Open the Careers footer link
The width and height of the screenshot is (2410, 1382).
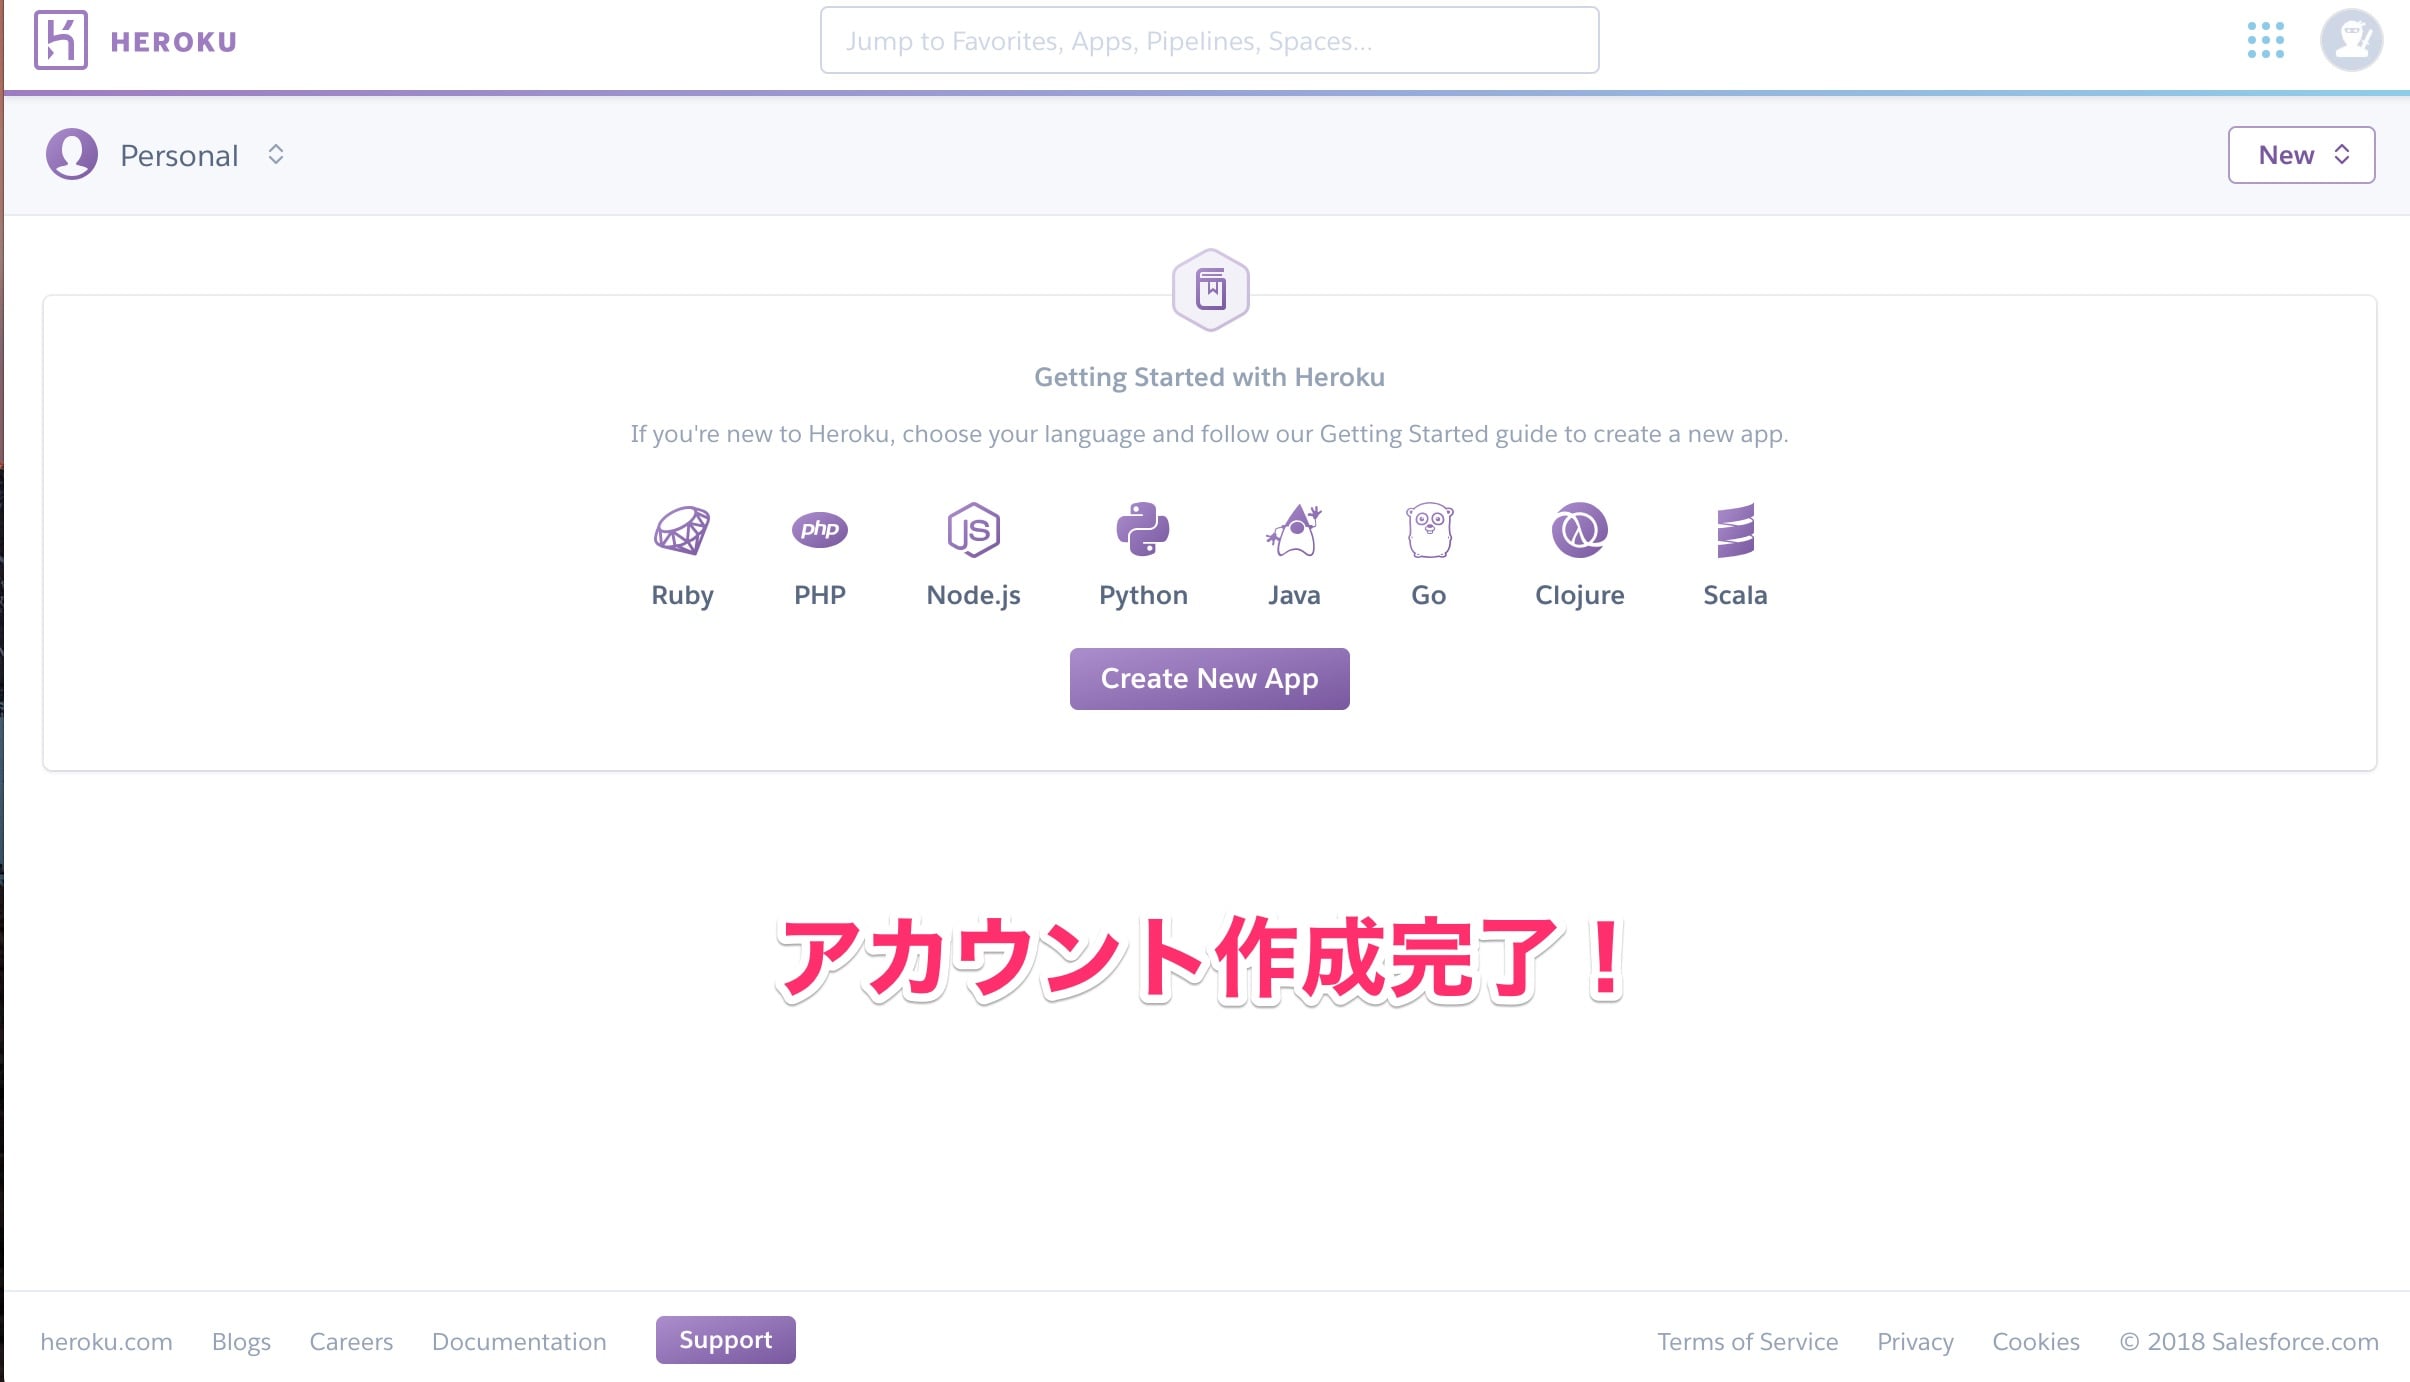351,1342
